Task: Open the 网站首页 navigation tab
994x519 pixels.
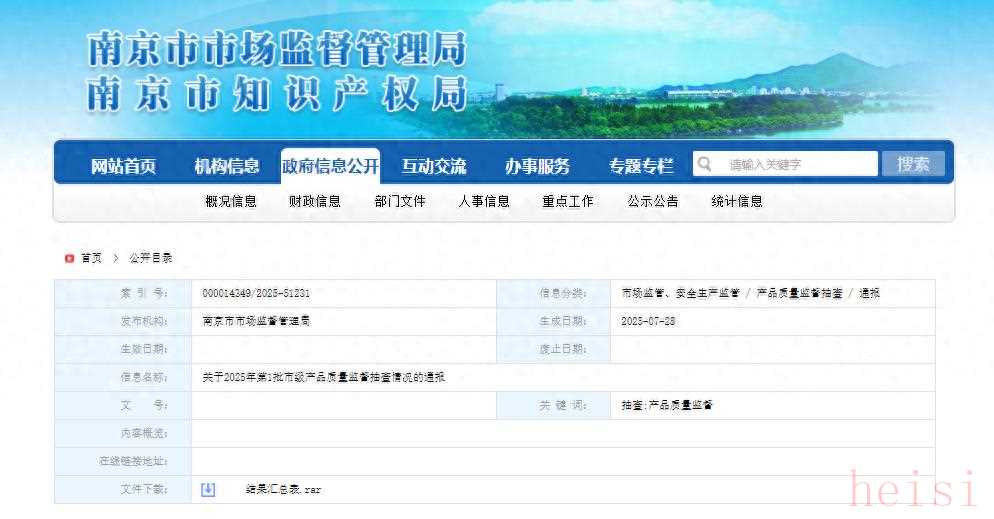Action: coord(124,166)
